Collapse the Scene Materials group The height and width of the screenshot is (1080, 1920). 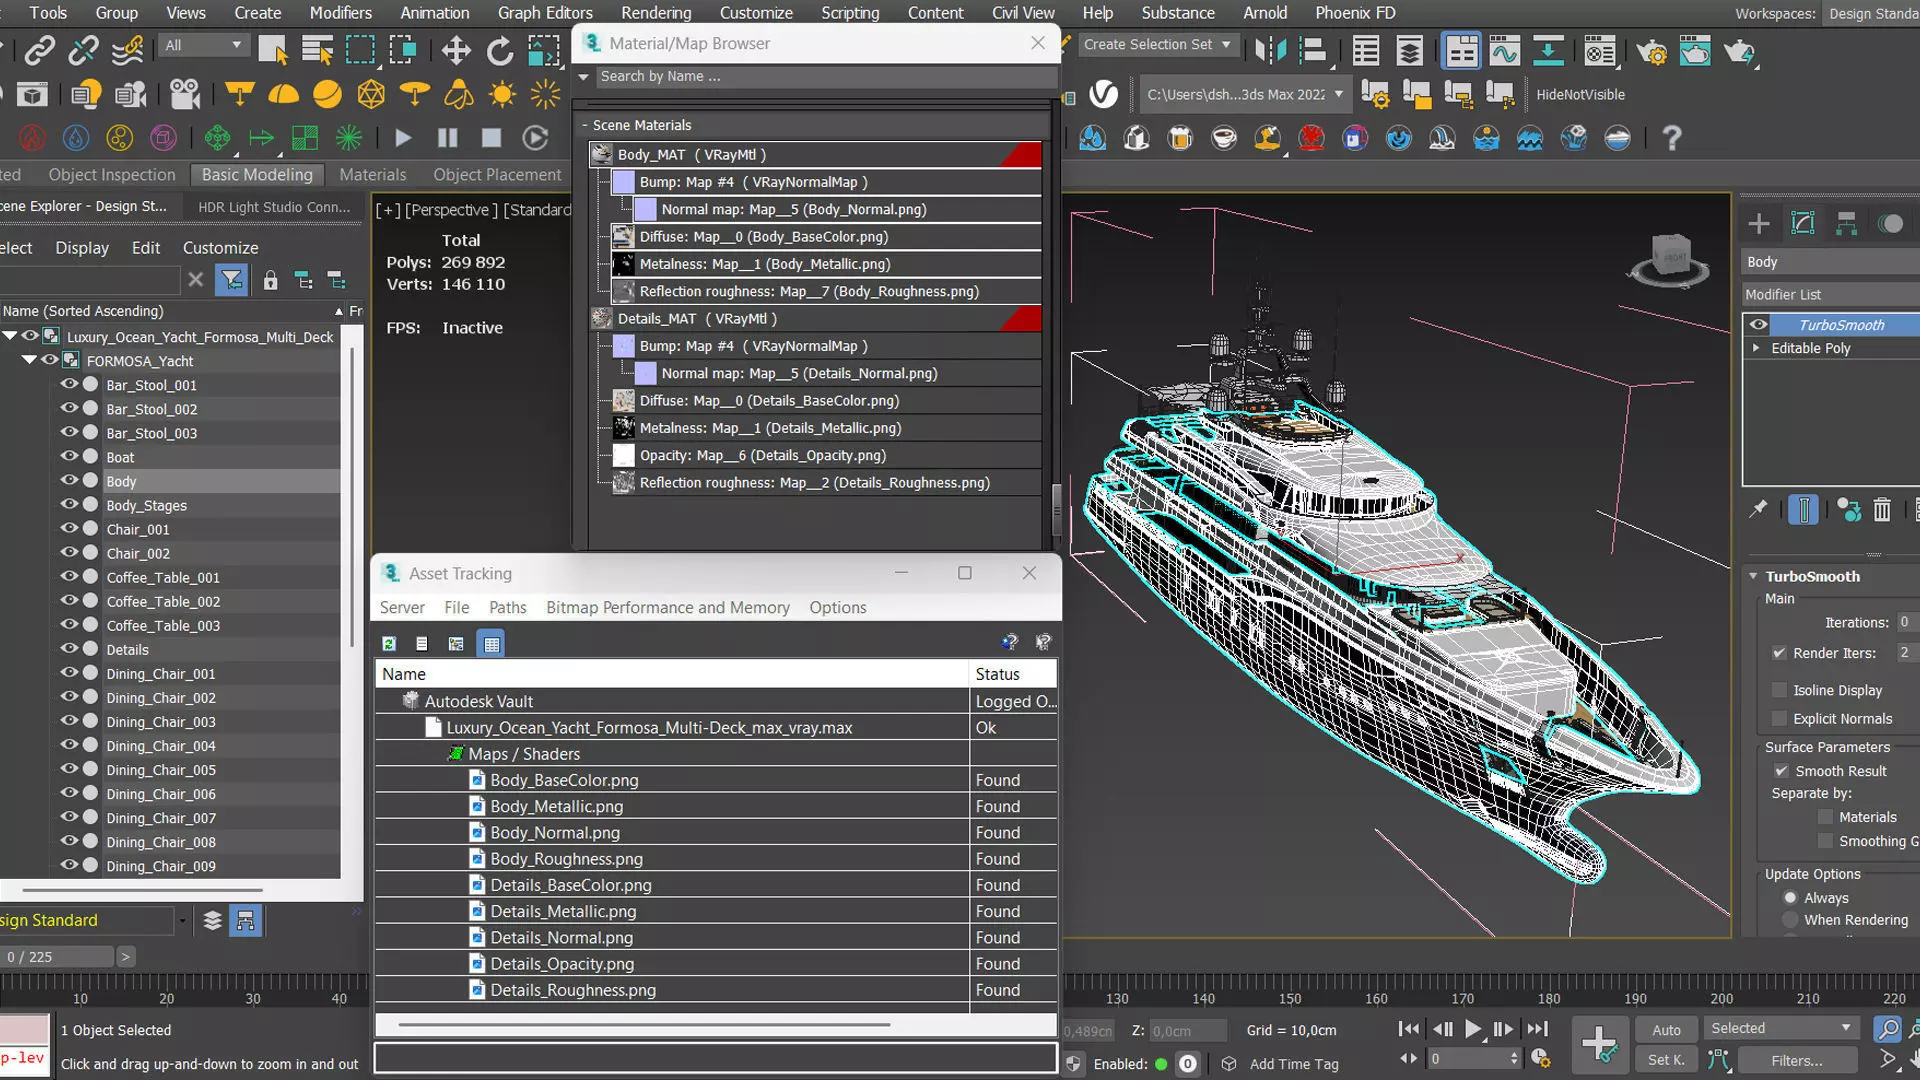click(x=585, y=125)
